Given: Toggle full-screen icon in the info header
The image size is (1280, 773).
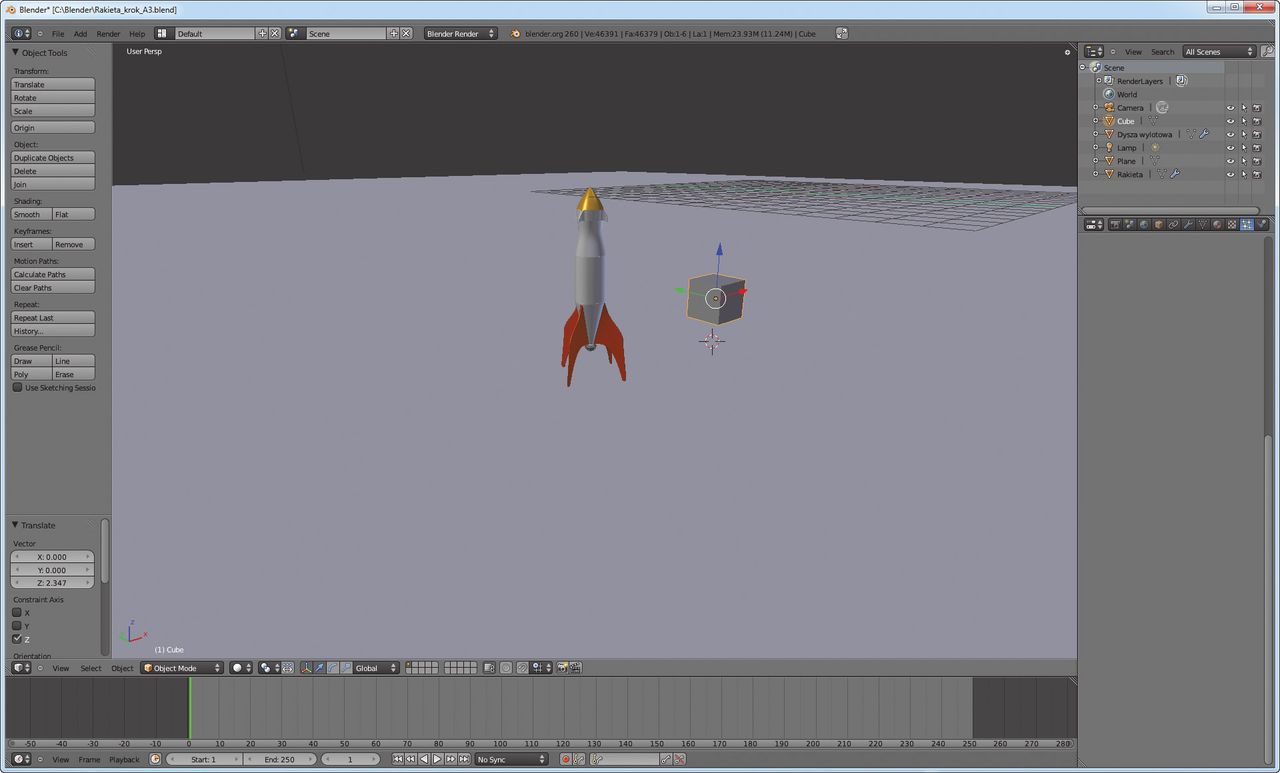Looking at the screenshot, I should (x=842, y=33).
